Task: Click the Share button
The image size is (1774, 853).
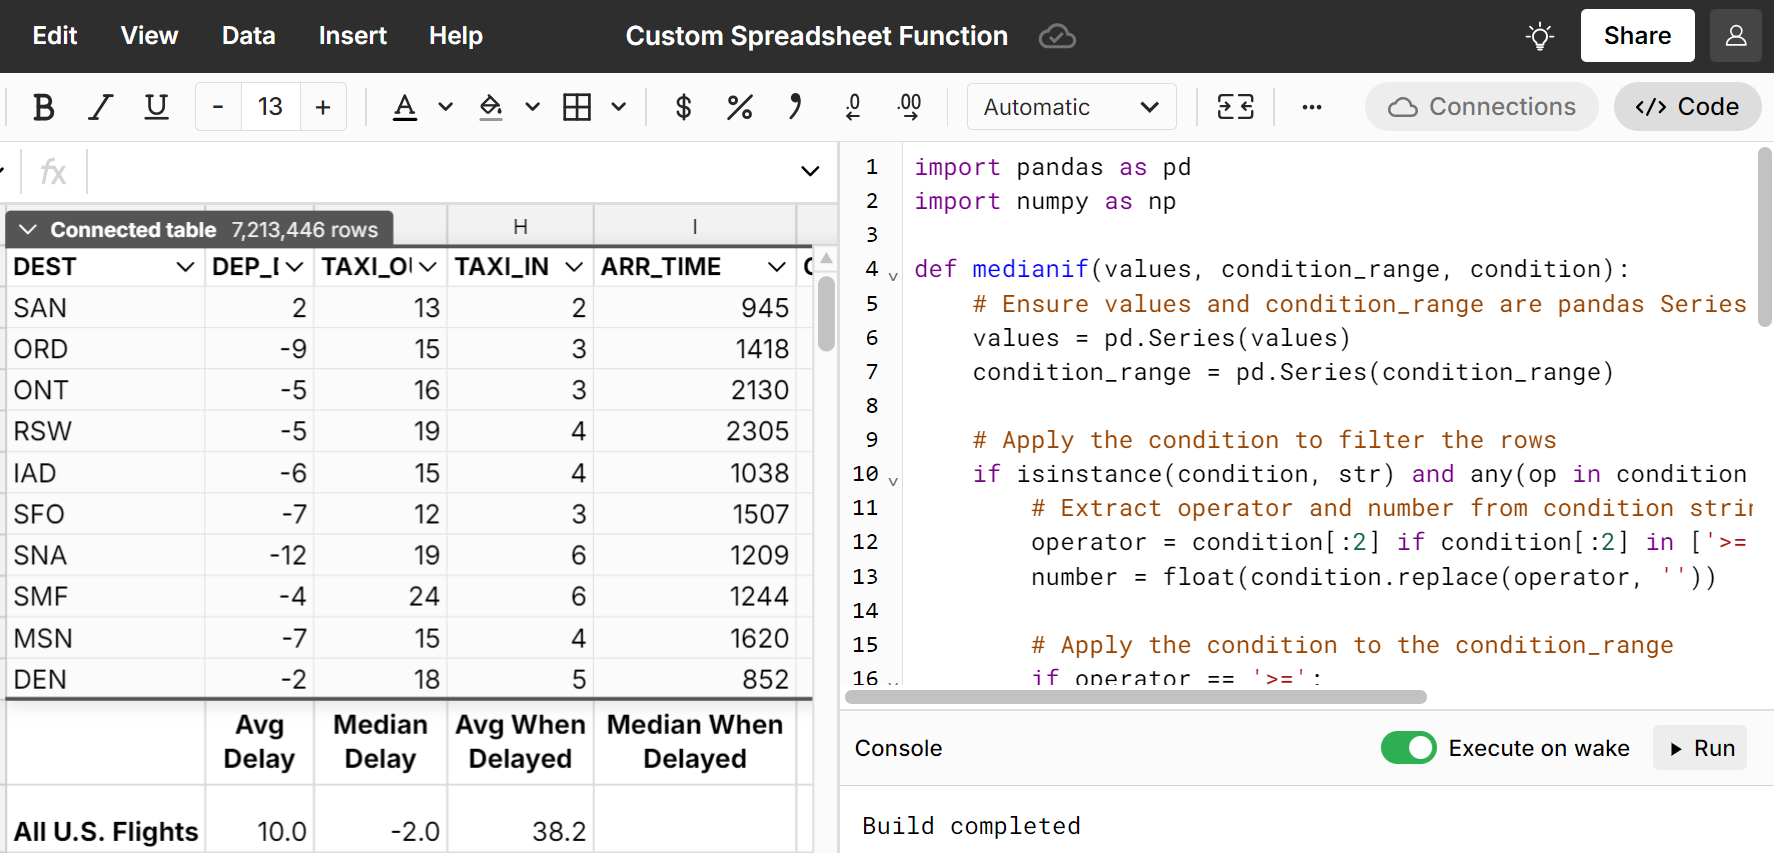Action: 1636,36
